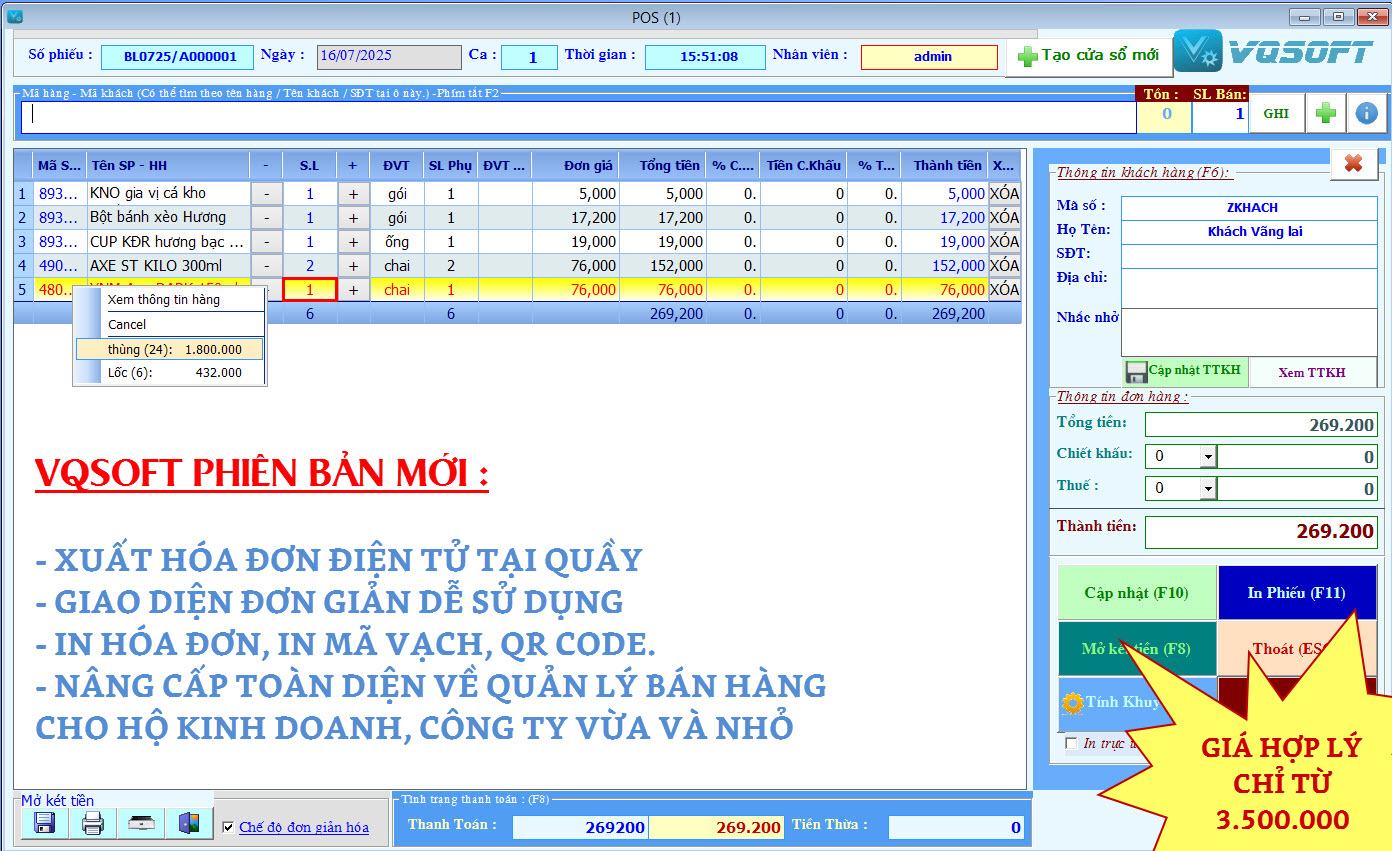Viewport: 1392px width, 851px height.
Task: Click Cập nhật TTKH button
Action: (x=1184, y=372)
